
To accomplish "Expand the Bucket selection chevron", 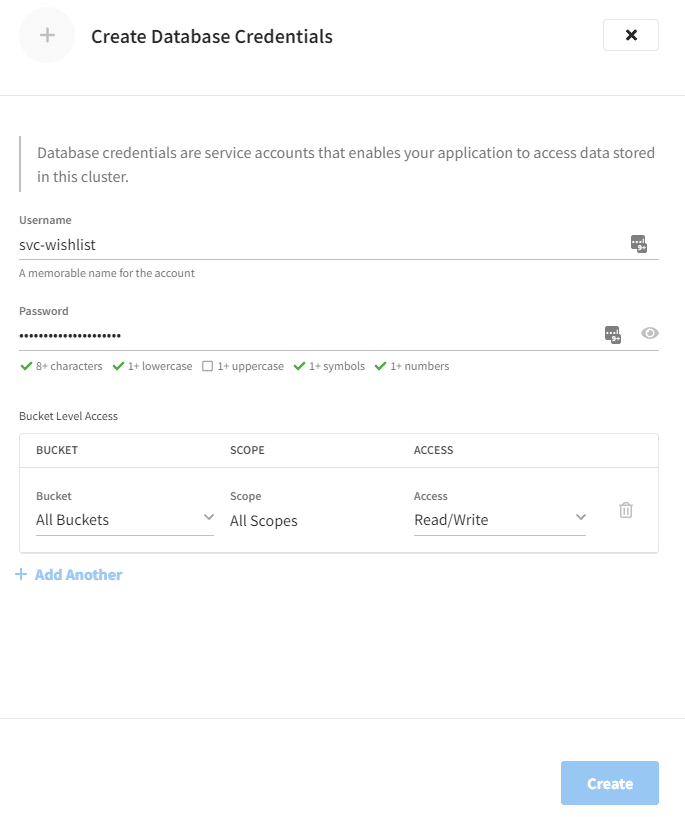I will [x=210, y=517].
